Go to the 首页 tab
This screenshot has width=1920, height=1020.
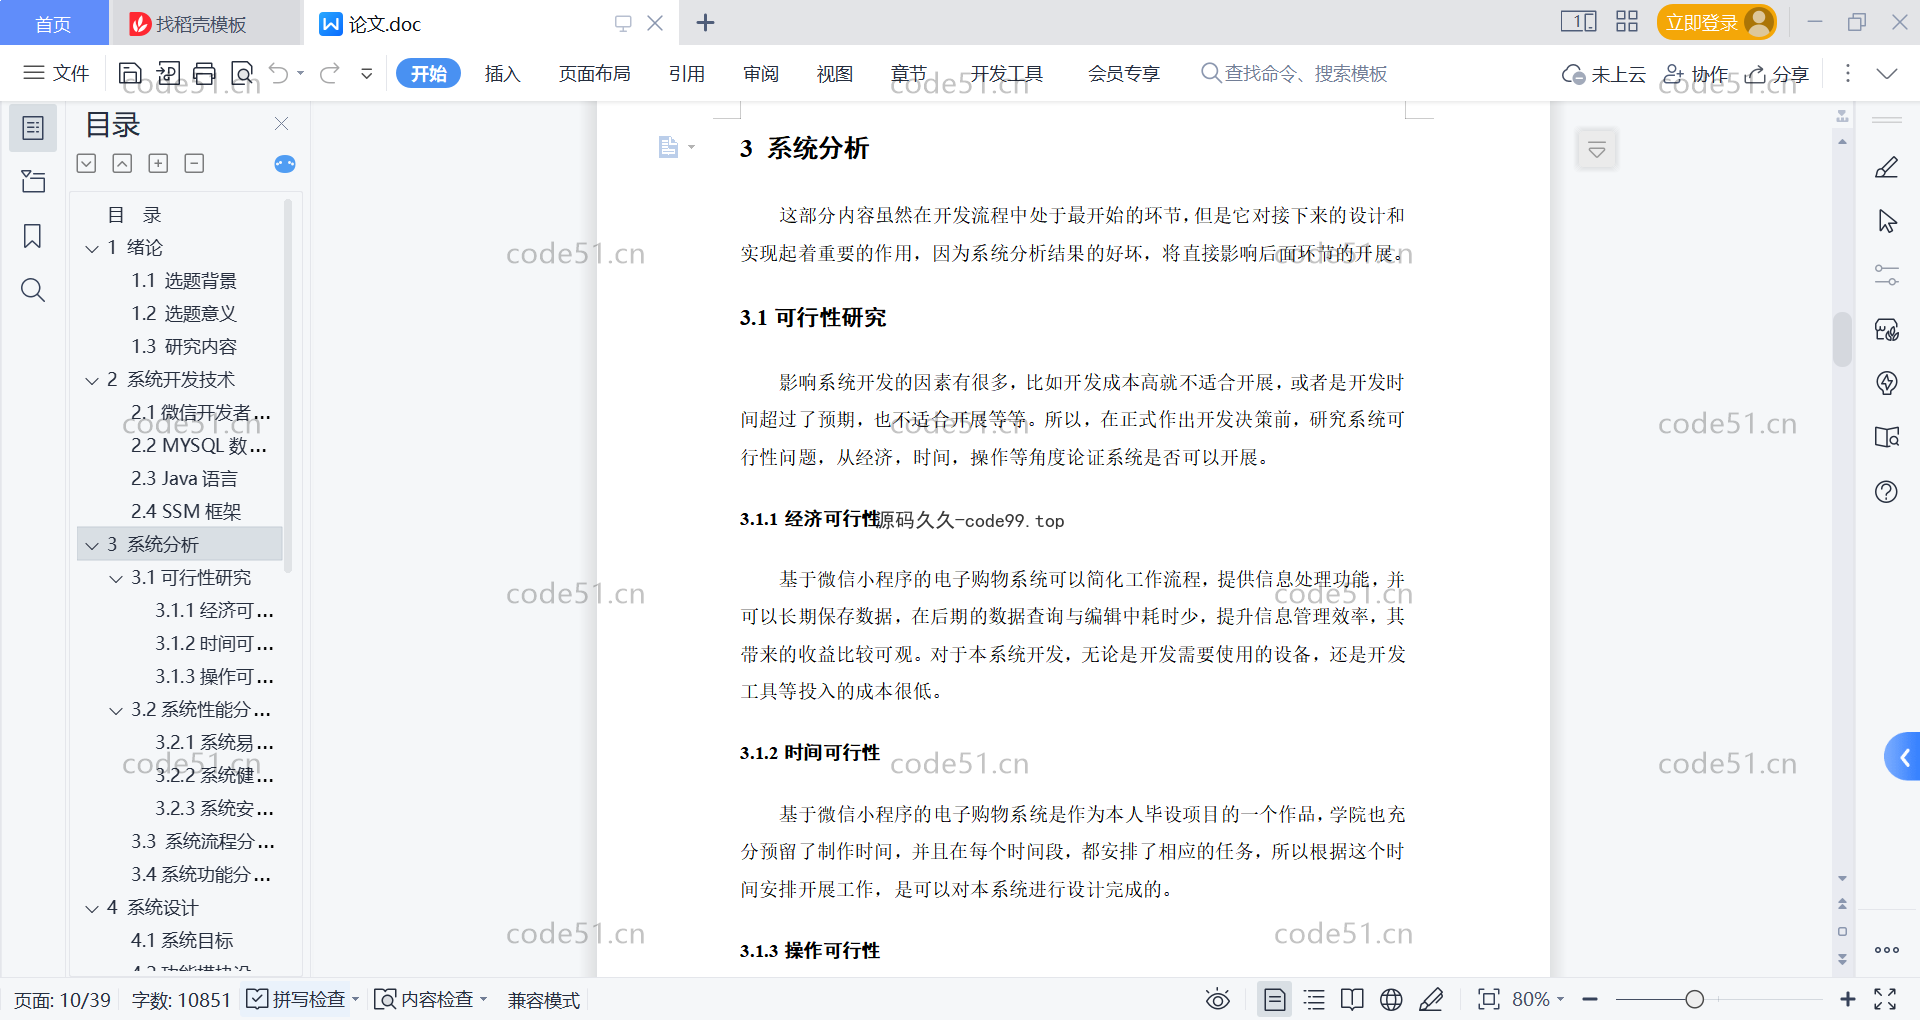(53, 23)
